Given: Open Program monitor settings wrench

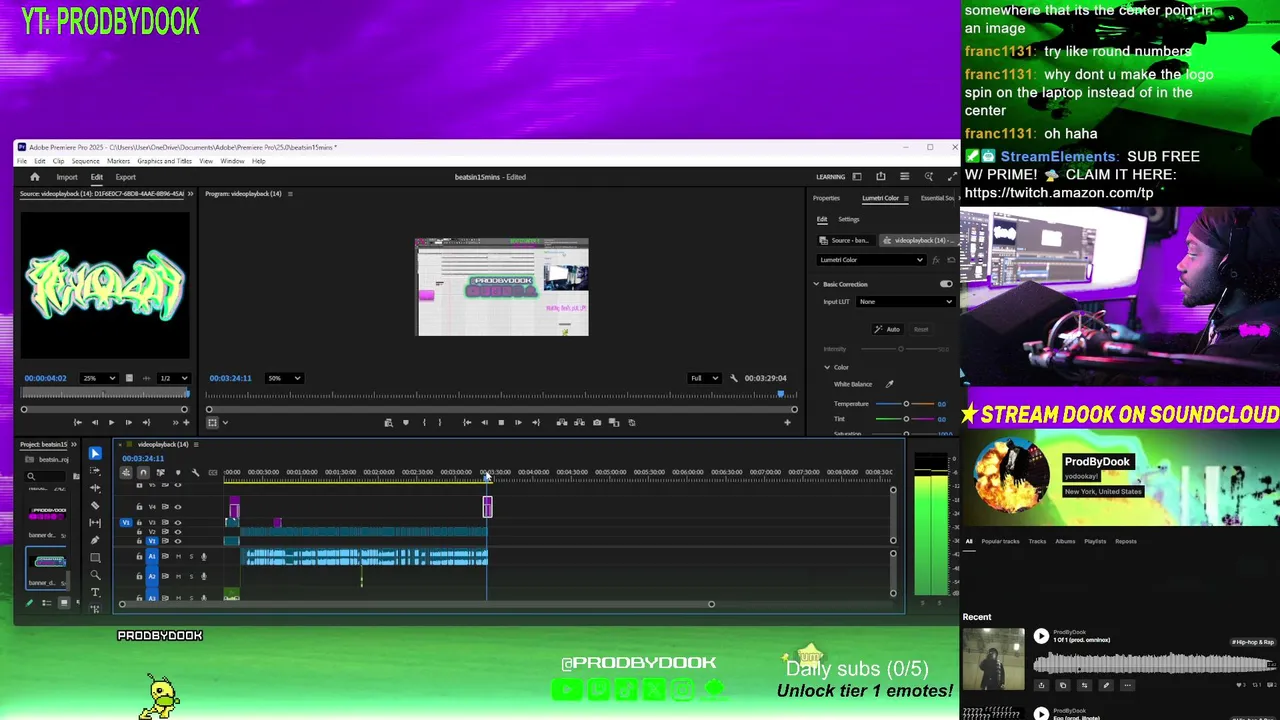Looking at the screenshot, I should [734, 378].
